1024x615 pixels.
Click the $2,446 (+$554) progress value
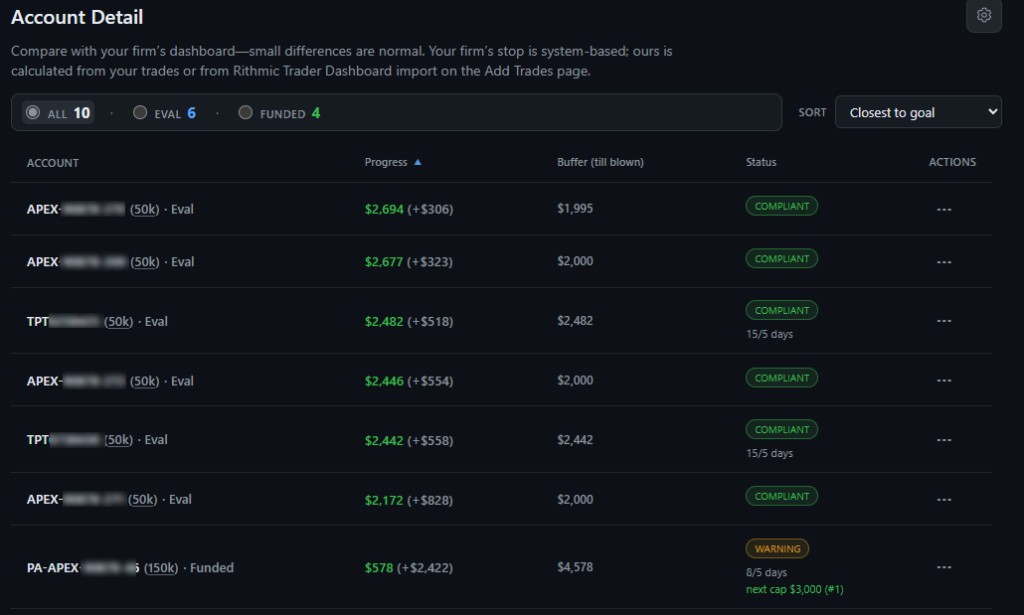point(409,381)
